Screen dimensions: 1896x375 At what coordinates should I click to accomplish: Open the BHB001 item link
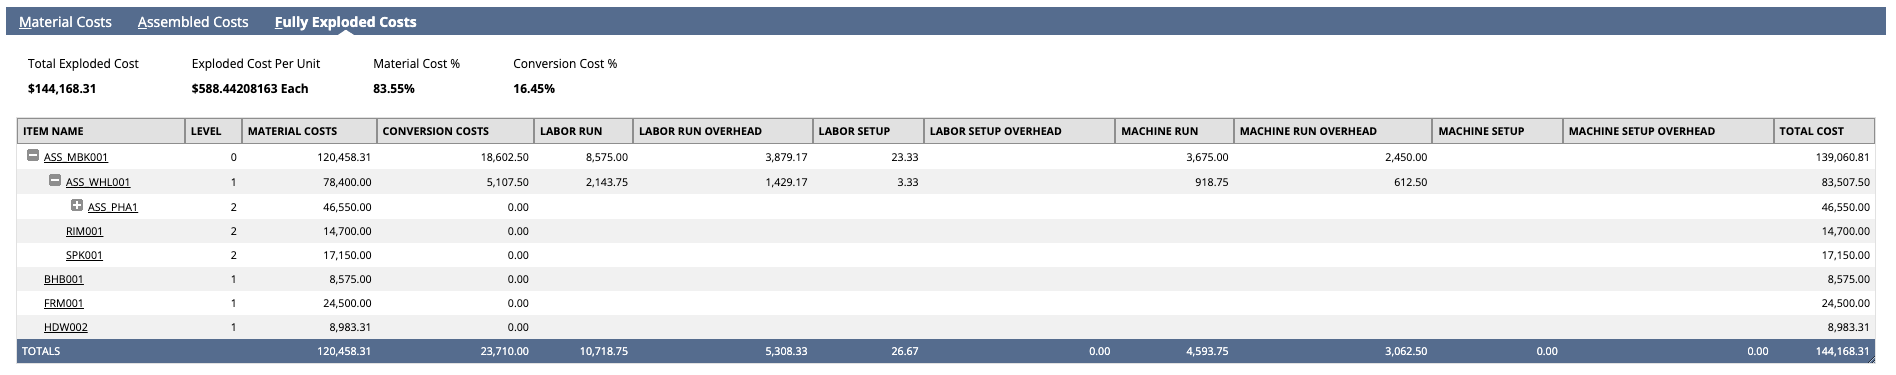[63, 279]
